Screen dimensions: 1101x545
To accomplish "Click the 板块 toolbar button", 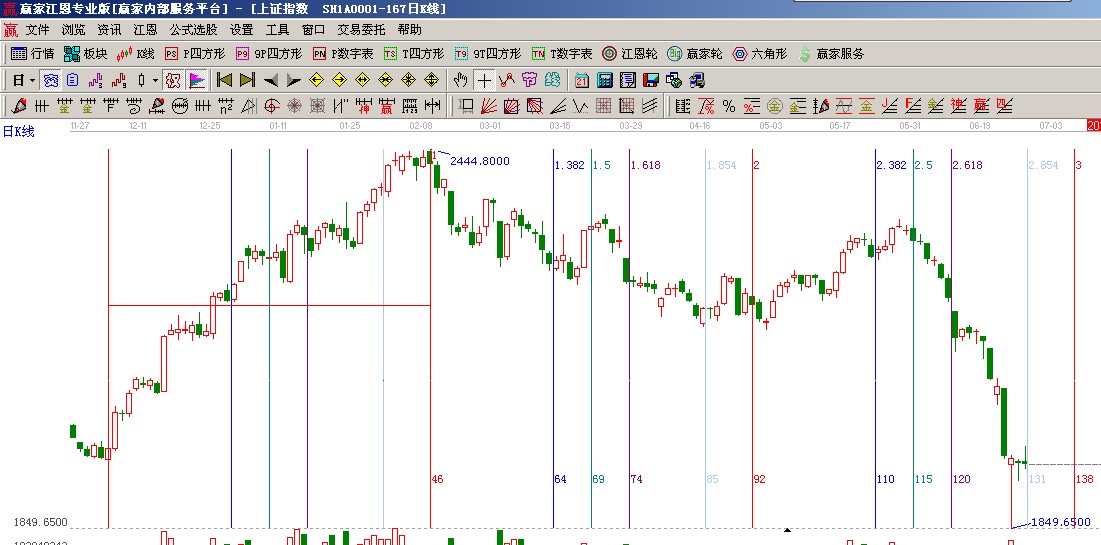I will point(85,54).
